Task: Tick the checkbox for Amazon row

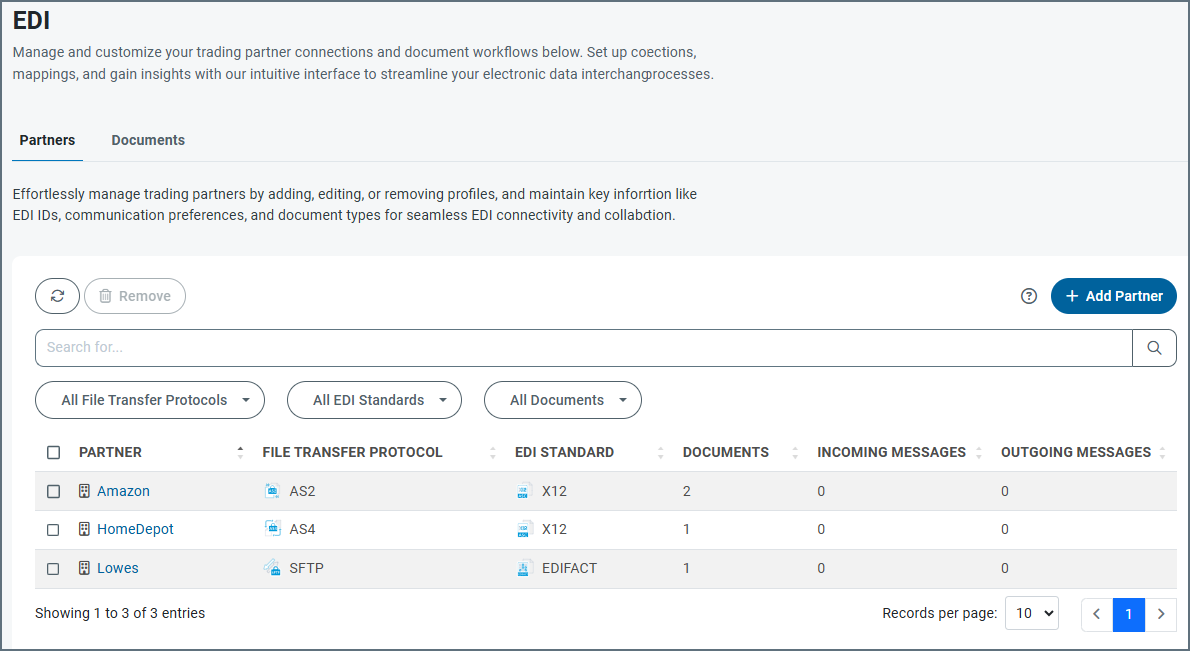Action: pos(54,491)
